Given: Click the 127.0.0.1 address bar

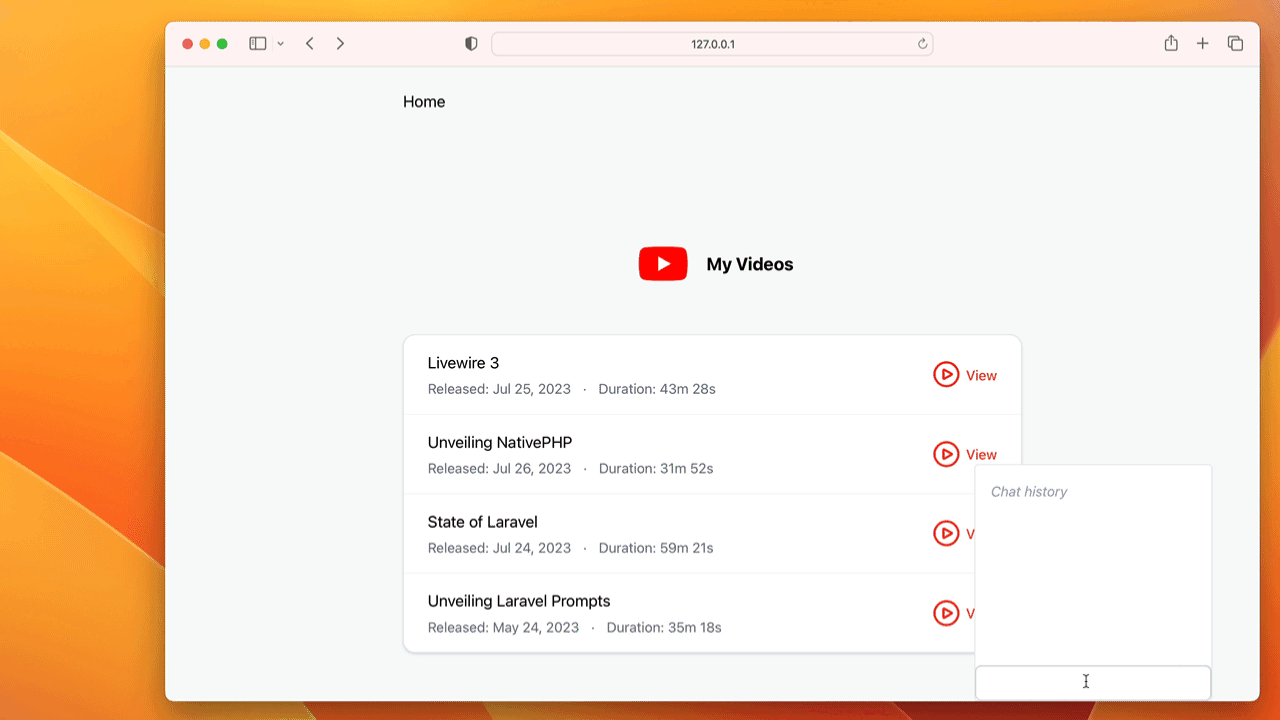Looking at the screenshot, I should [x=712, y=44].
